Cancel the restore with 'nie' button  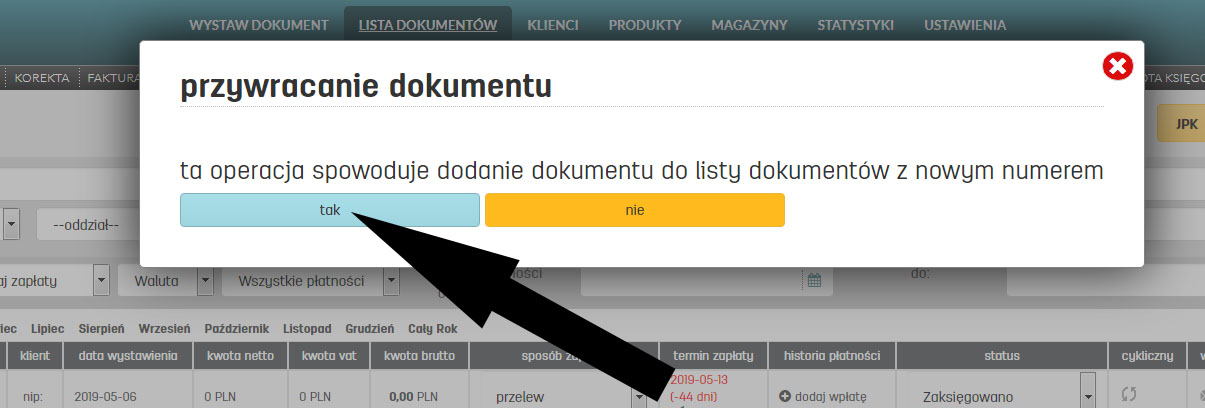click(634, 210)
